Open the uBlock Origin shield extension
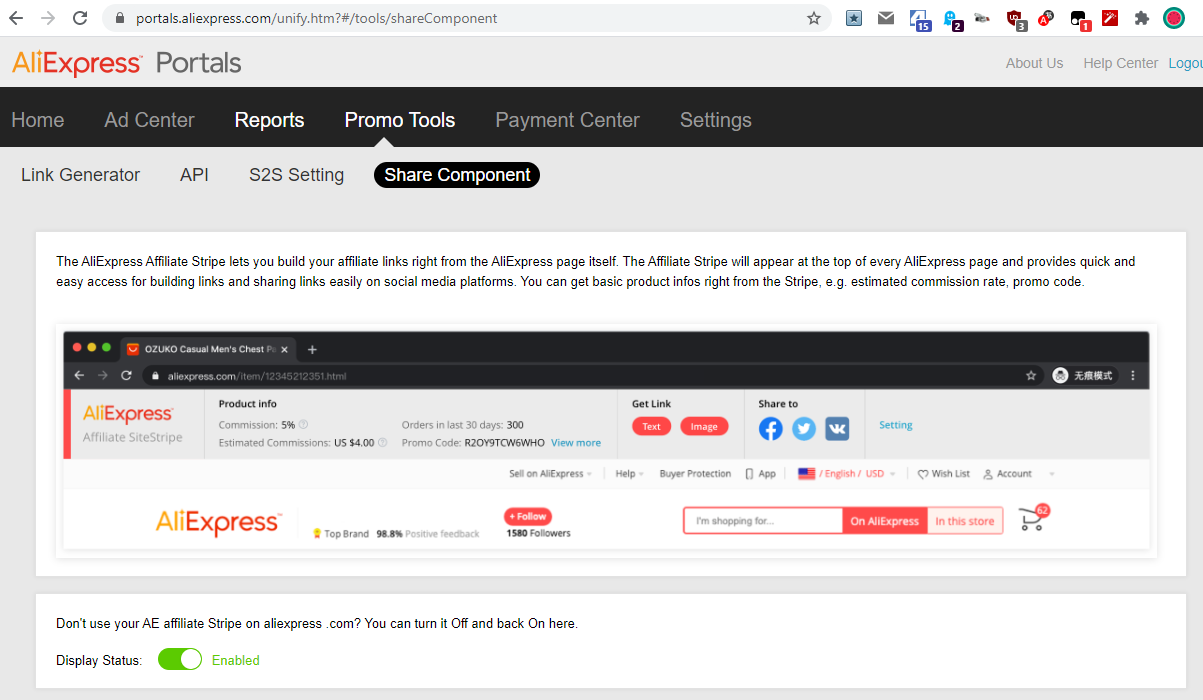Screen dimensions: 1203x700 tap(1015, 19)
